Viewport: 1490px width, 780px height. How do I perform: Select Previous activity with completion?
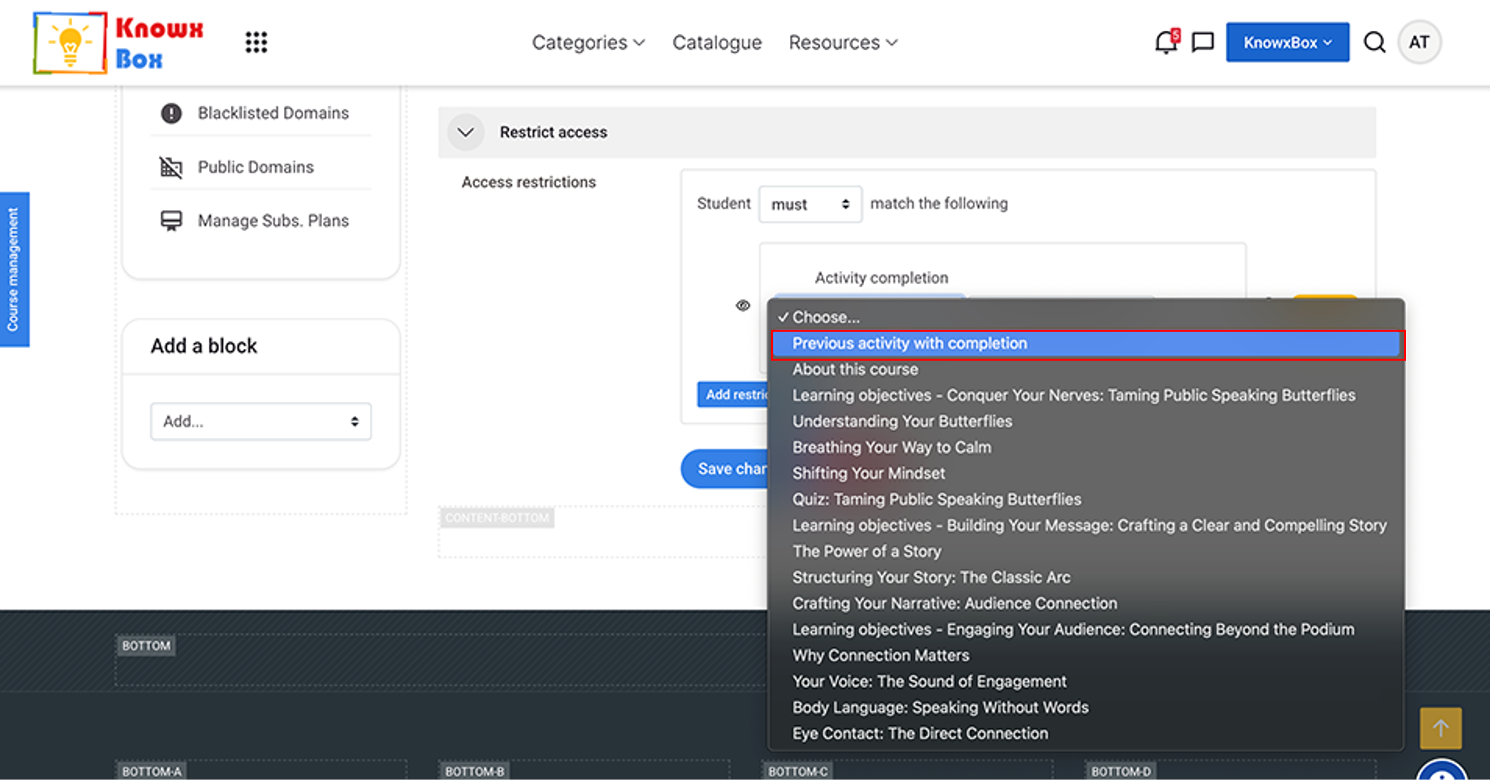coord(1086,344)
